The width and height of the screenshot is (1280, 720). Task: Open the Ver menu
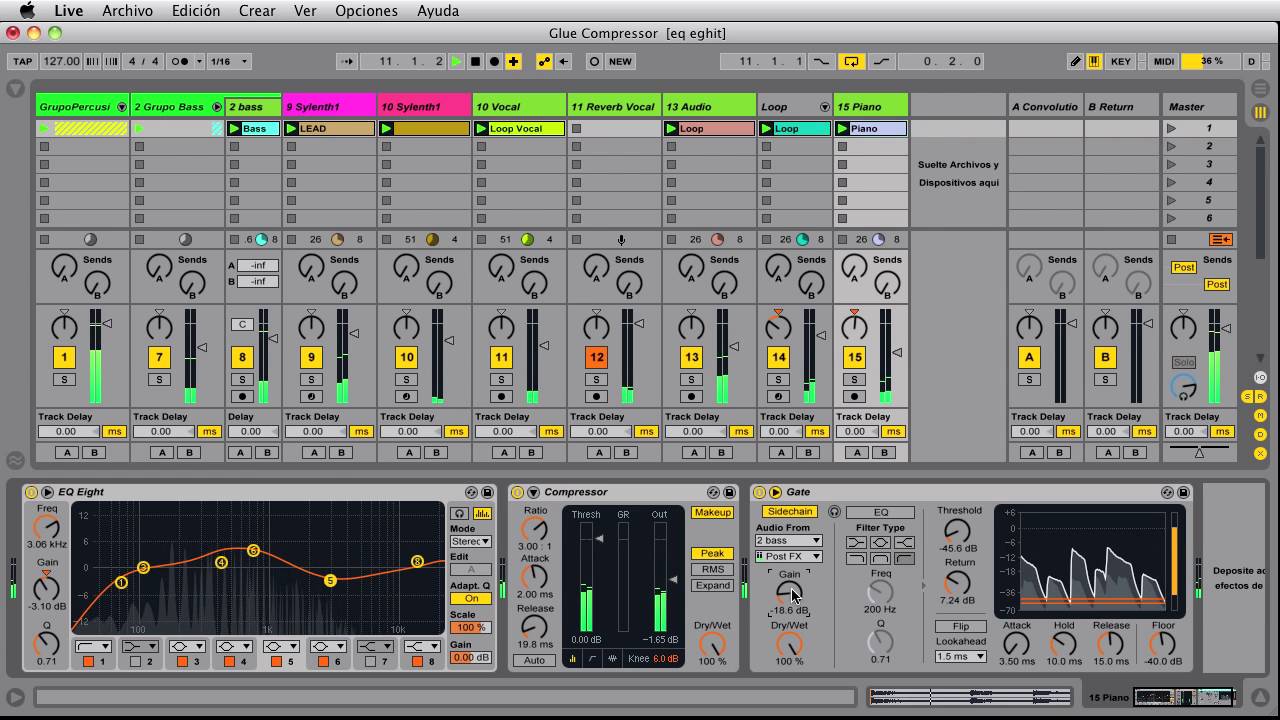coord(305,11)
